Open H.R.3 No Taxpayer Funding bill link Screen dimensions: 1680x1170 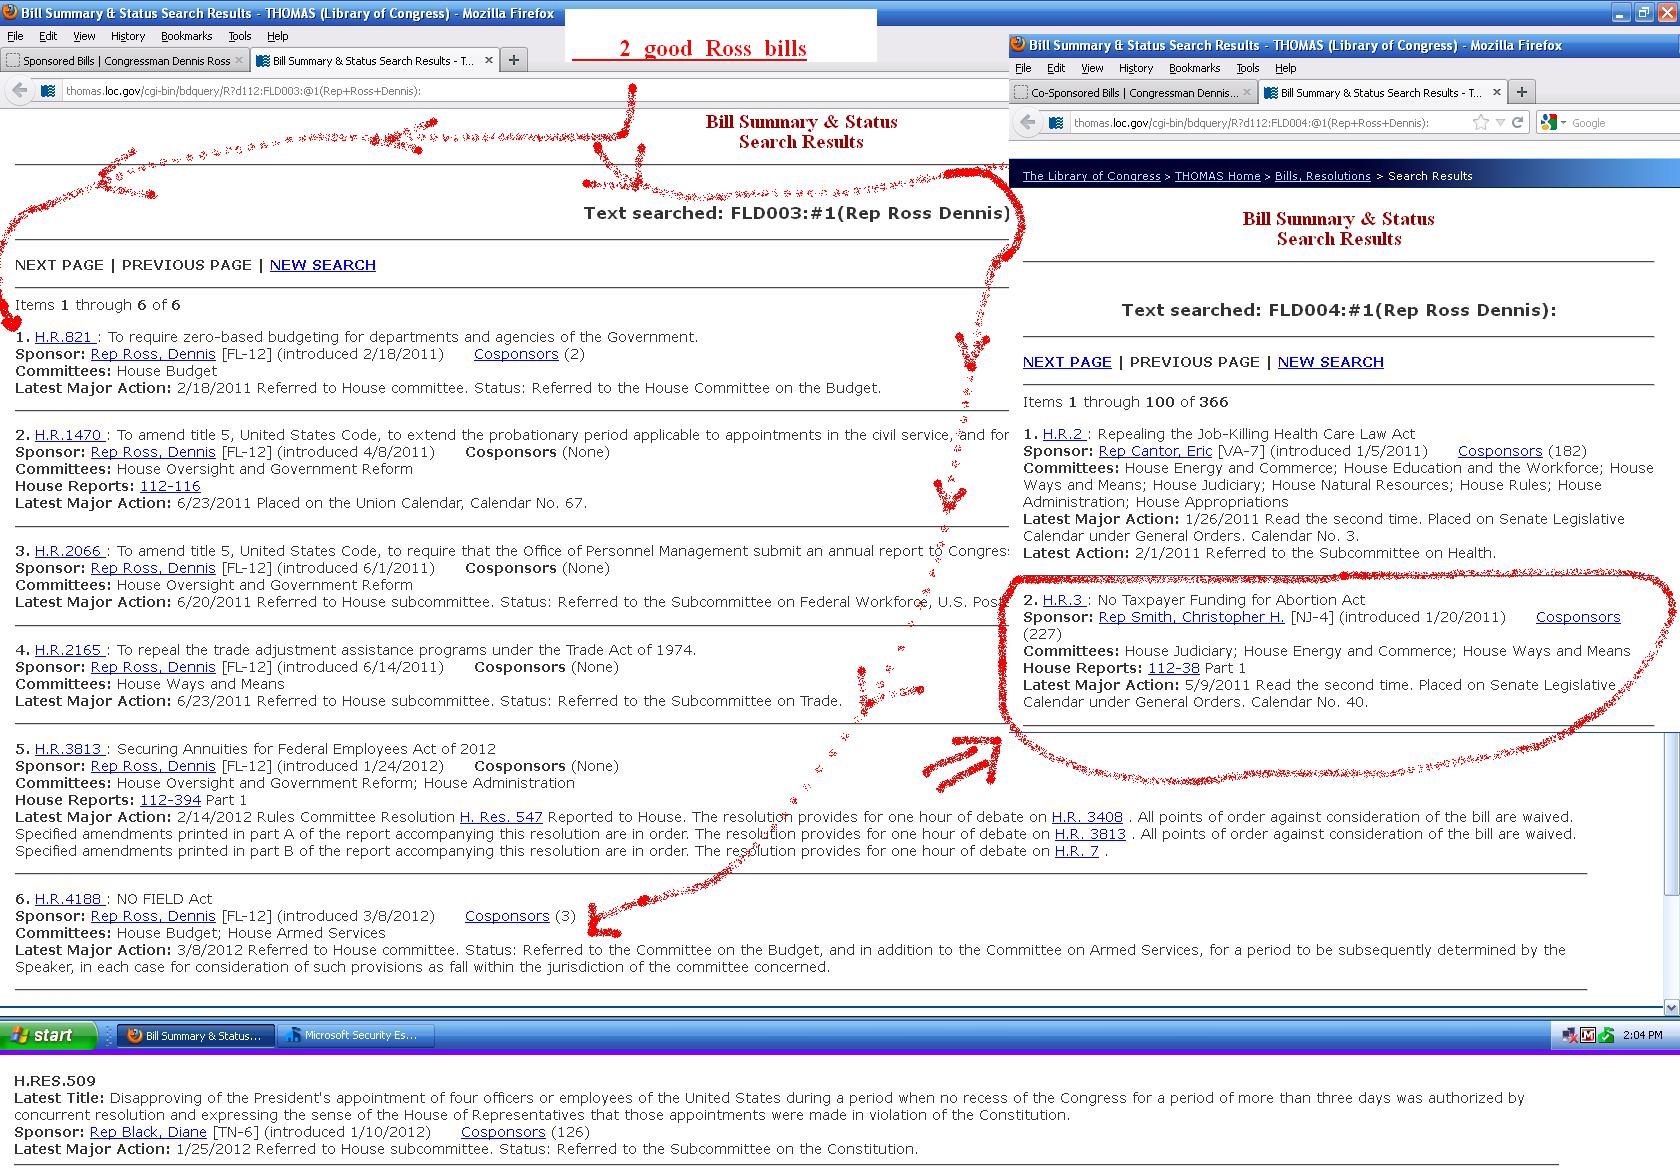pos(1064,600)
